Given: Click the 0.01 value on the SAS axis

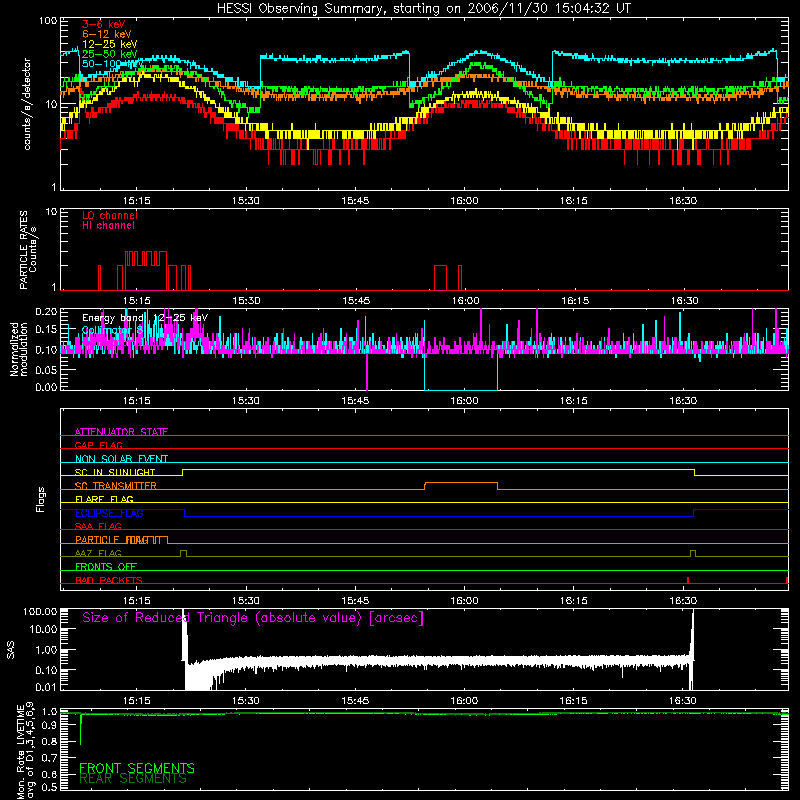Looking at the screenshot, I should pyautogui.click(x=46, y=687).
